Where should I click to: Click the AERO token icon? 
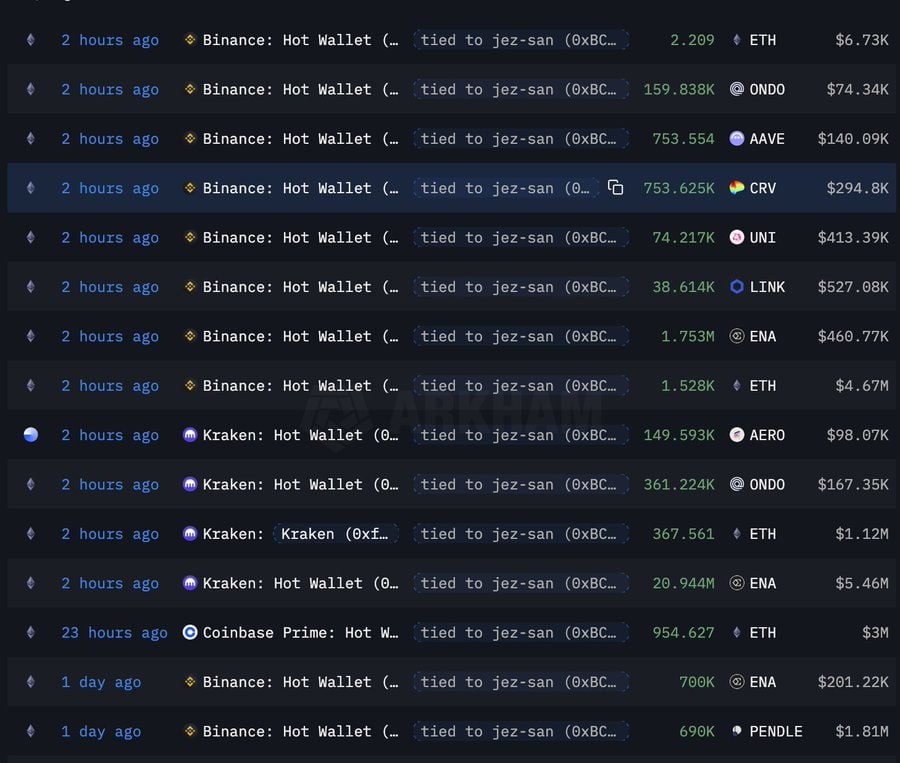737,435
